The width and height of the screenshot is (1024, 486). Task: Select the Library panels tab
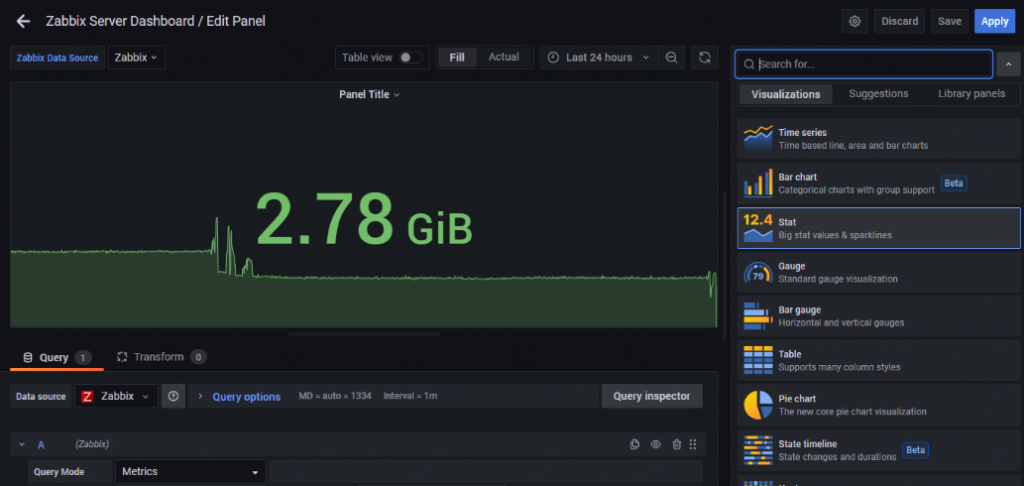(971, 94)
